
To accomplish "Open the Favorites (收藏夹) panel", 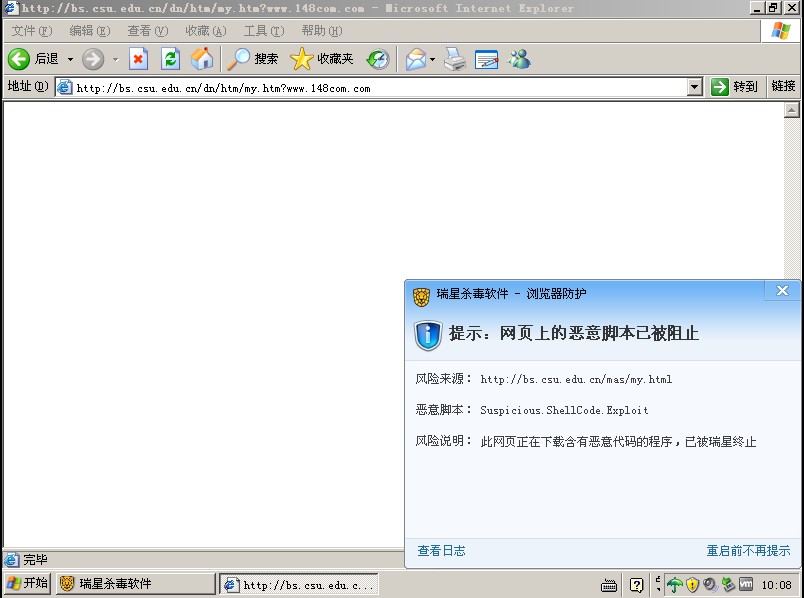I will 322,59.
